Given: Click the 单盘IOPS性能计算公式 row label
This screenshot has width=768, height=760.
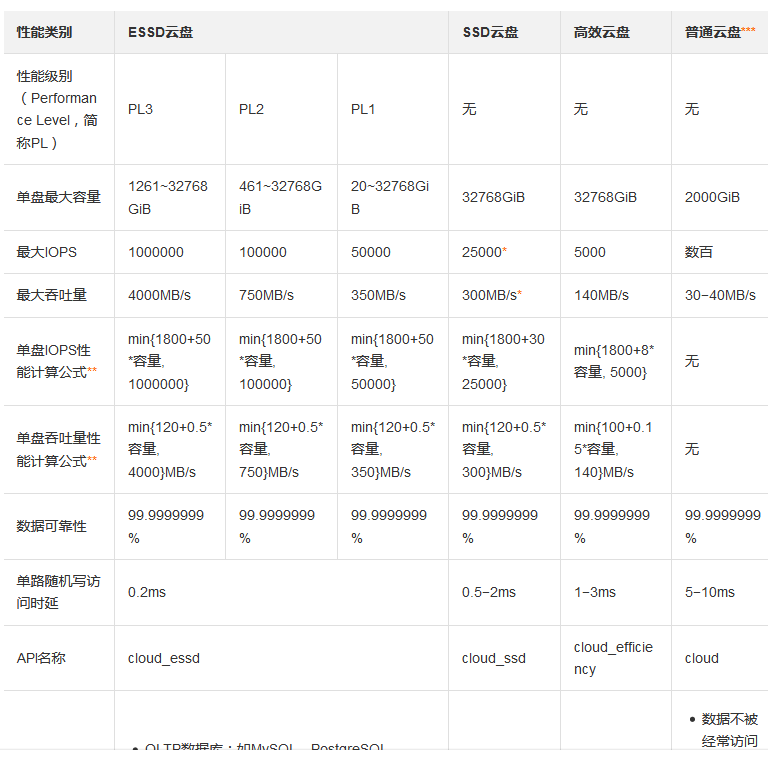Looking at the screenshot, I should point(56,361).
